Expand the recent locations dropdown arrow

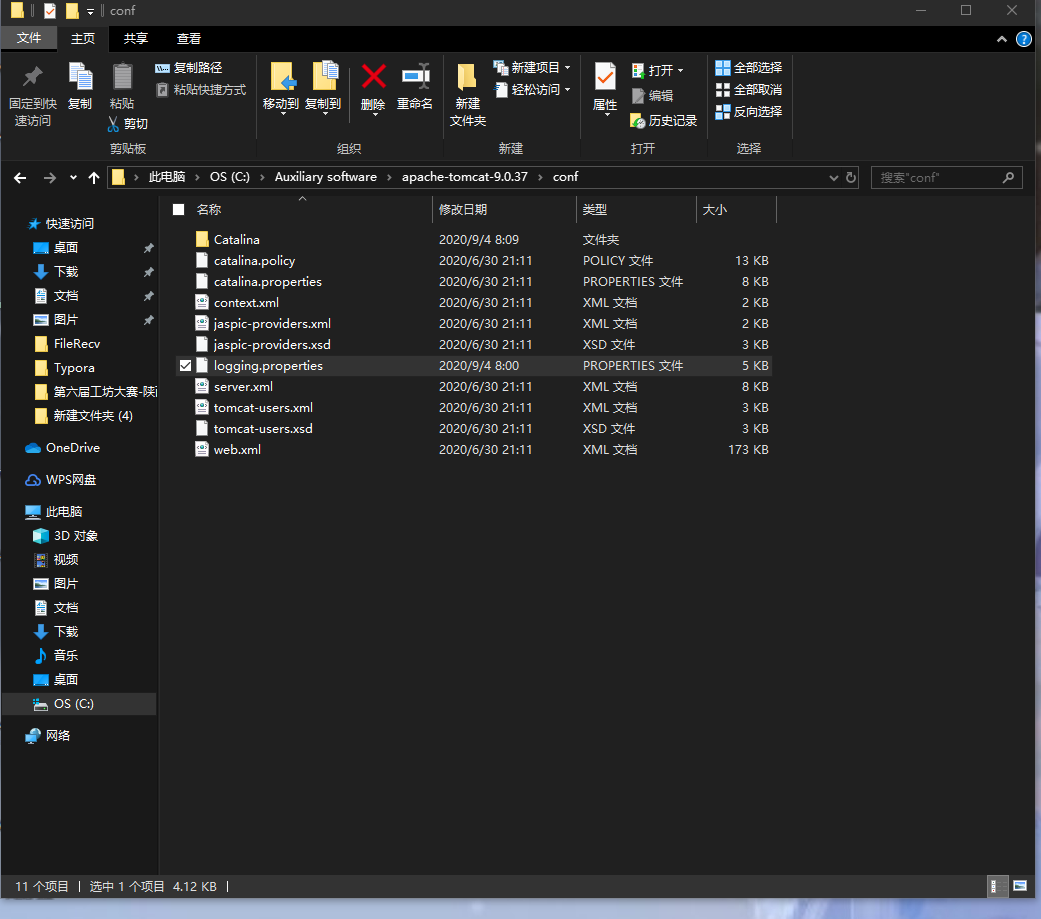73,177
